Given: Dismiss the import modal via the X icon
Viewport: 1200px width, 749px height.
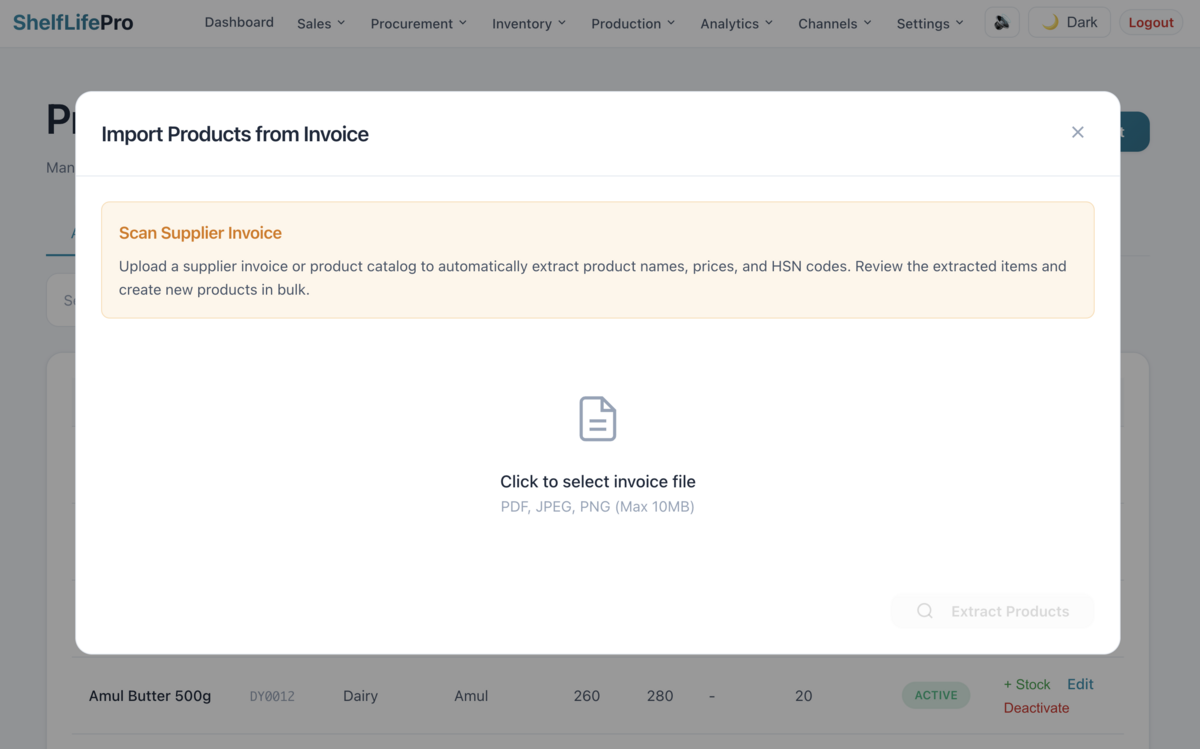Looking at the screenshot, I should pos(1078,132).
